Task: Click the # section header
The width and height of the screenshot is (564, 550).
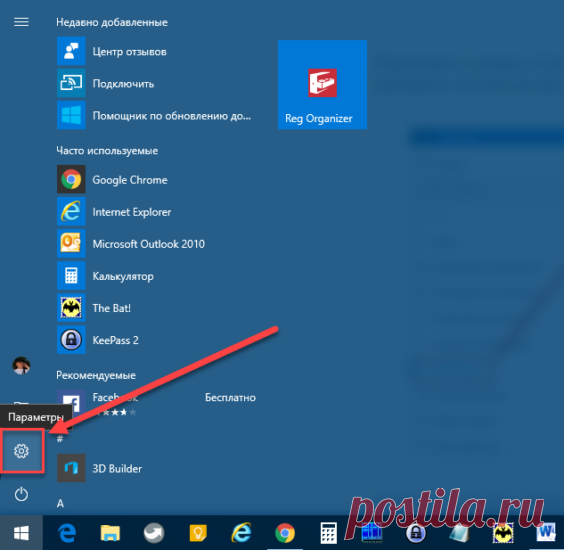Action: click(60, 438)
